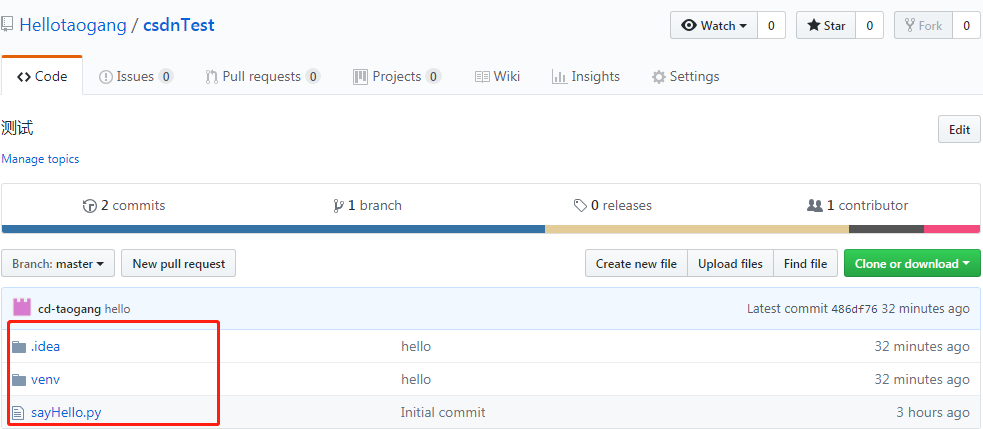View the 1 contributor link
Image resolution: width=983 pixels, height=429 pixels.
click(858, 206)
